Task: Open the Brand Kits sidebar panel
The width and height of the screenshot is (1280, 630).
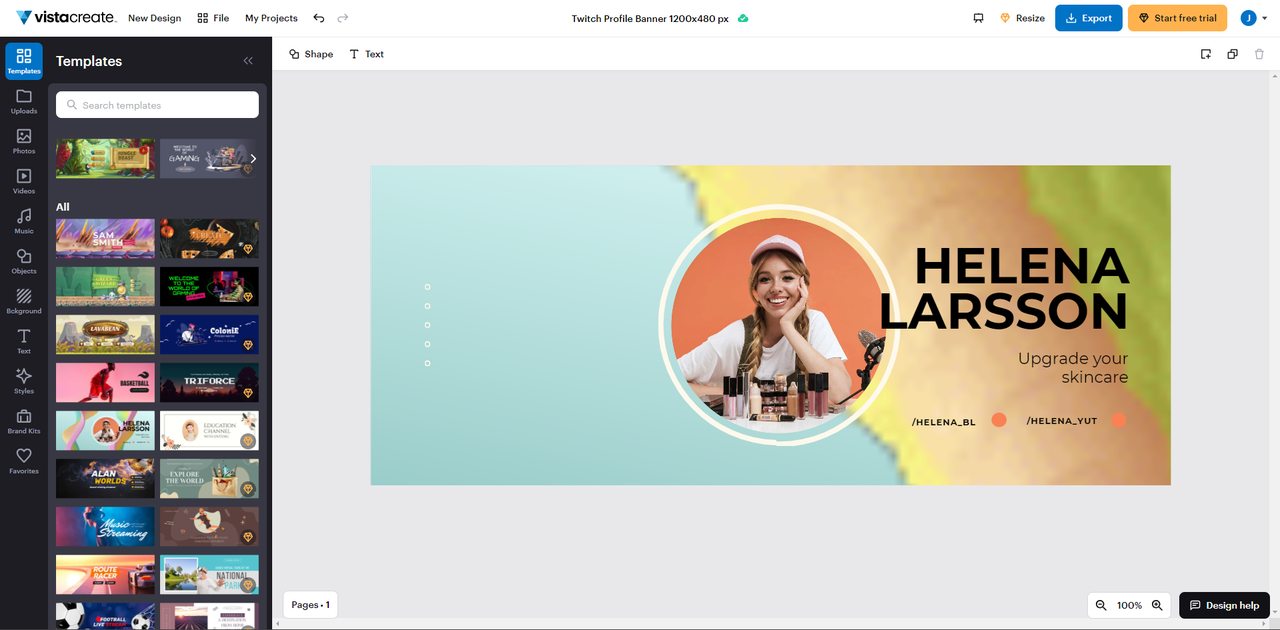Action: click(x=24, y=421)
